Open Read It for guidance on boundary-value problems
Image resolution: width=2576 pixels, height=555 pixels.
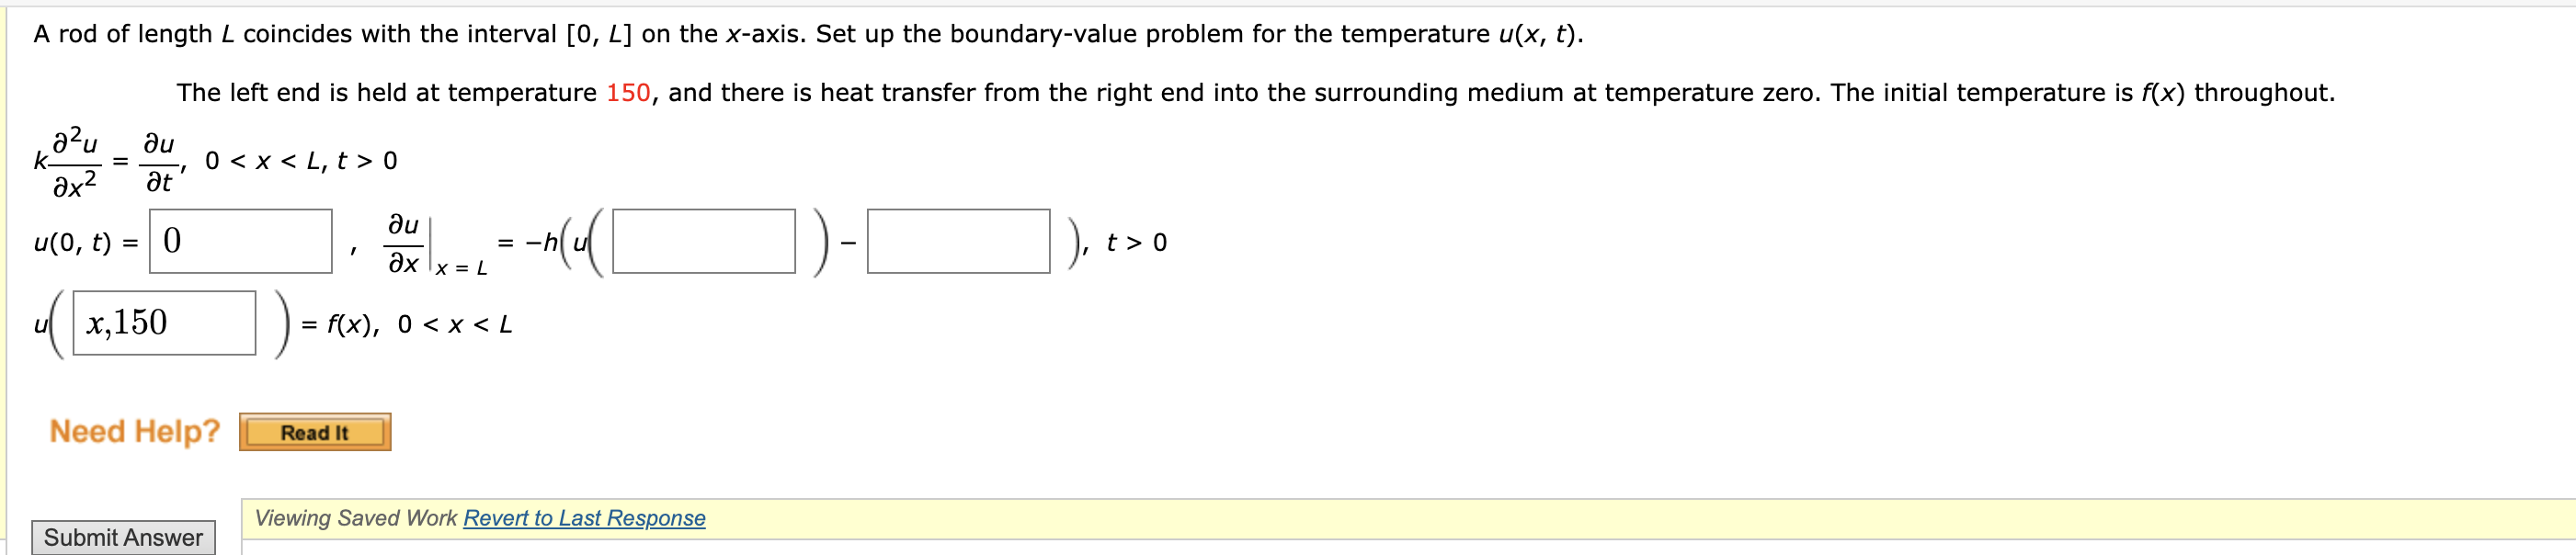coord(316,432)
